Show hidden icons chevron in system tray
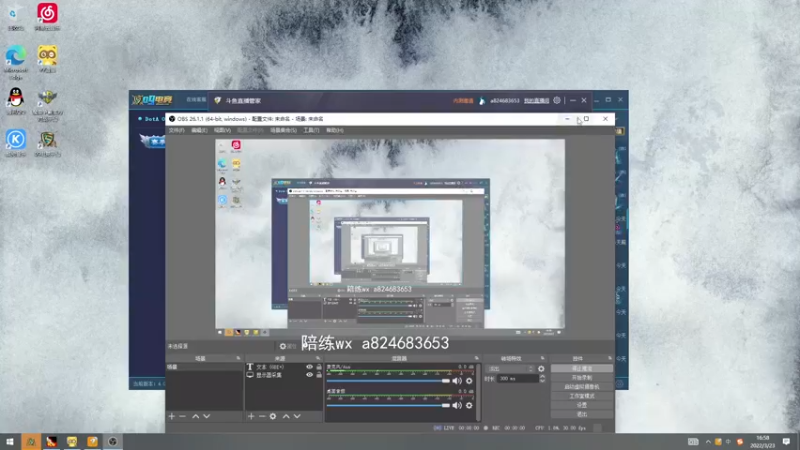The width and height of the screenshot is (800, 450). click(708, 442)
